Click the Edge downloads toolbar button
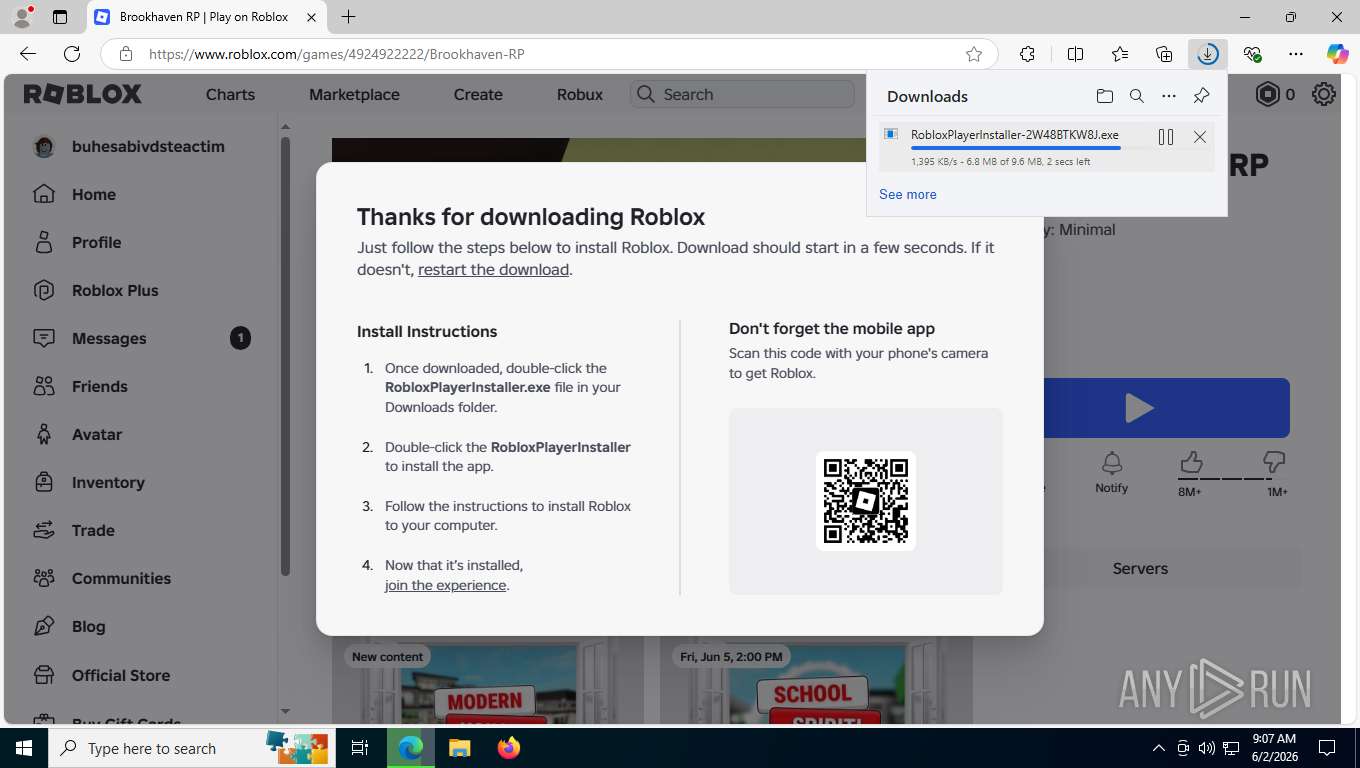Image resolution: width=1360 pixels, height=768 pixels. pyautogui.click(x=1208, y=54)
